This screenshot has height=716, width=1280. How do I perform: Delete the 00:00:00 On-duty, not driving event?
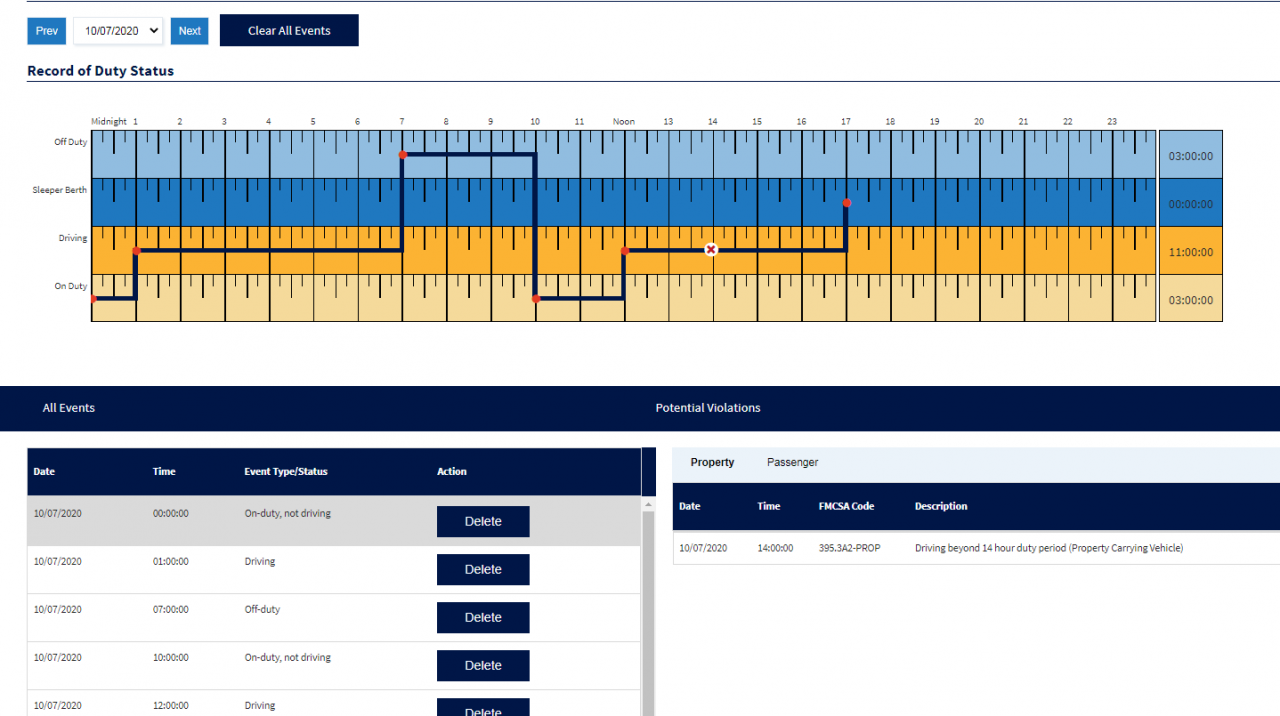[x=483, y=521]
